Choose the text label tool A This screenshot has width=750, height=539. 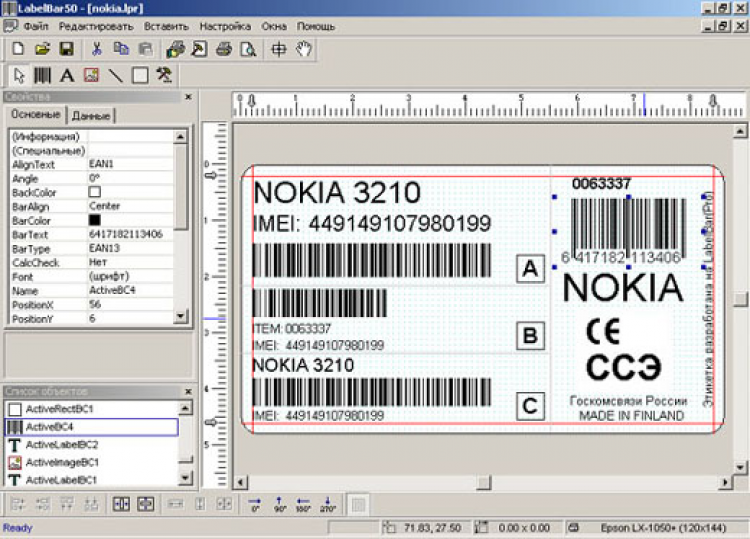[x=67, y=76]
